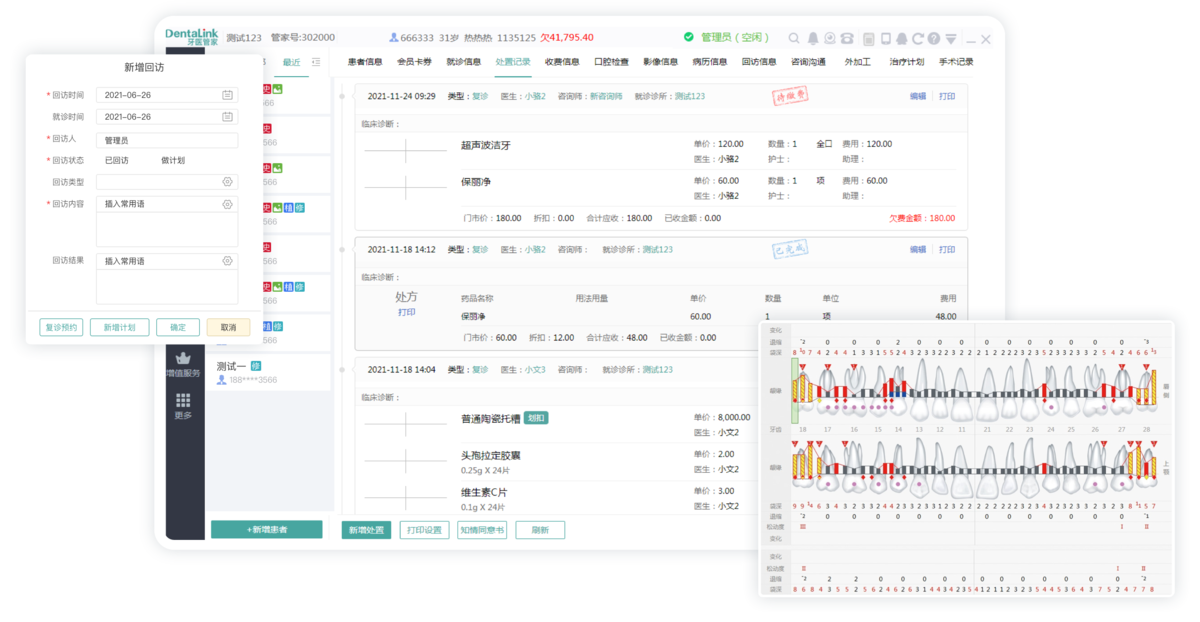Click 编辑 link on 2021-11-24 record
This screenshot has height=622, width=1200.
[917, 97]
